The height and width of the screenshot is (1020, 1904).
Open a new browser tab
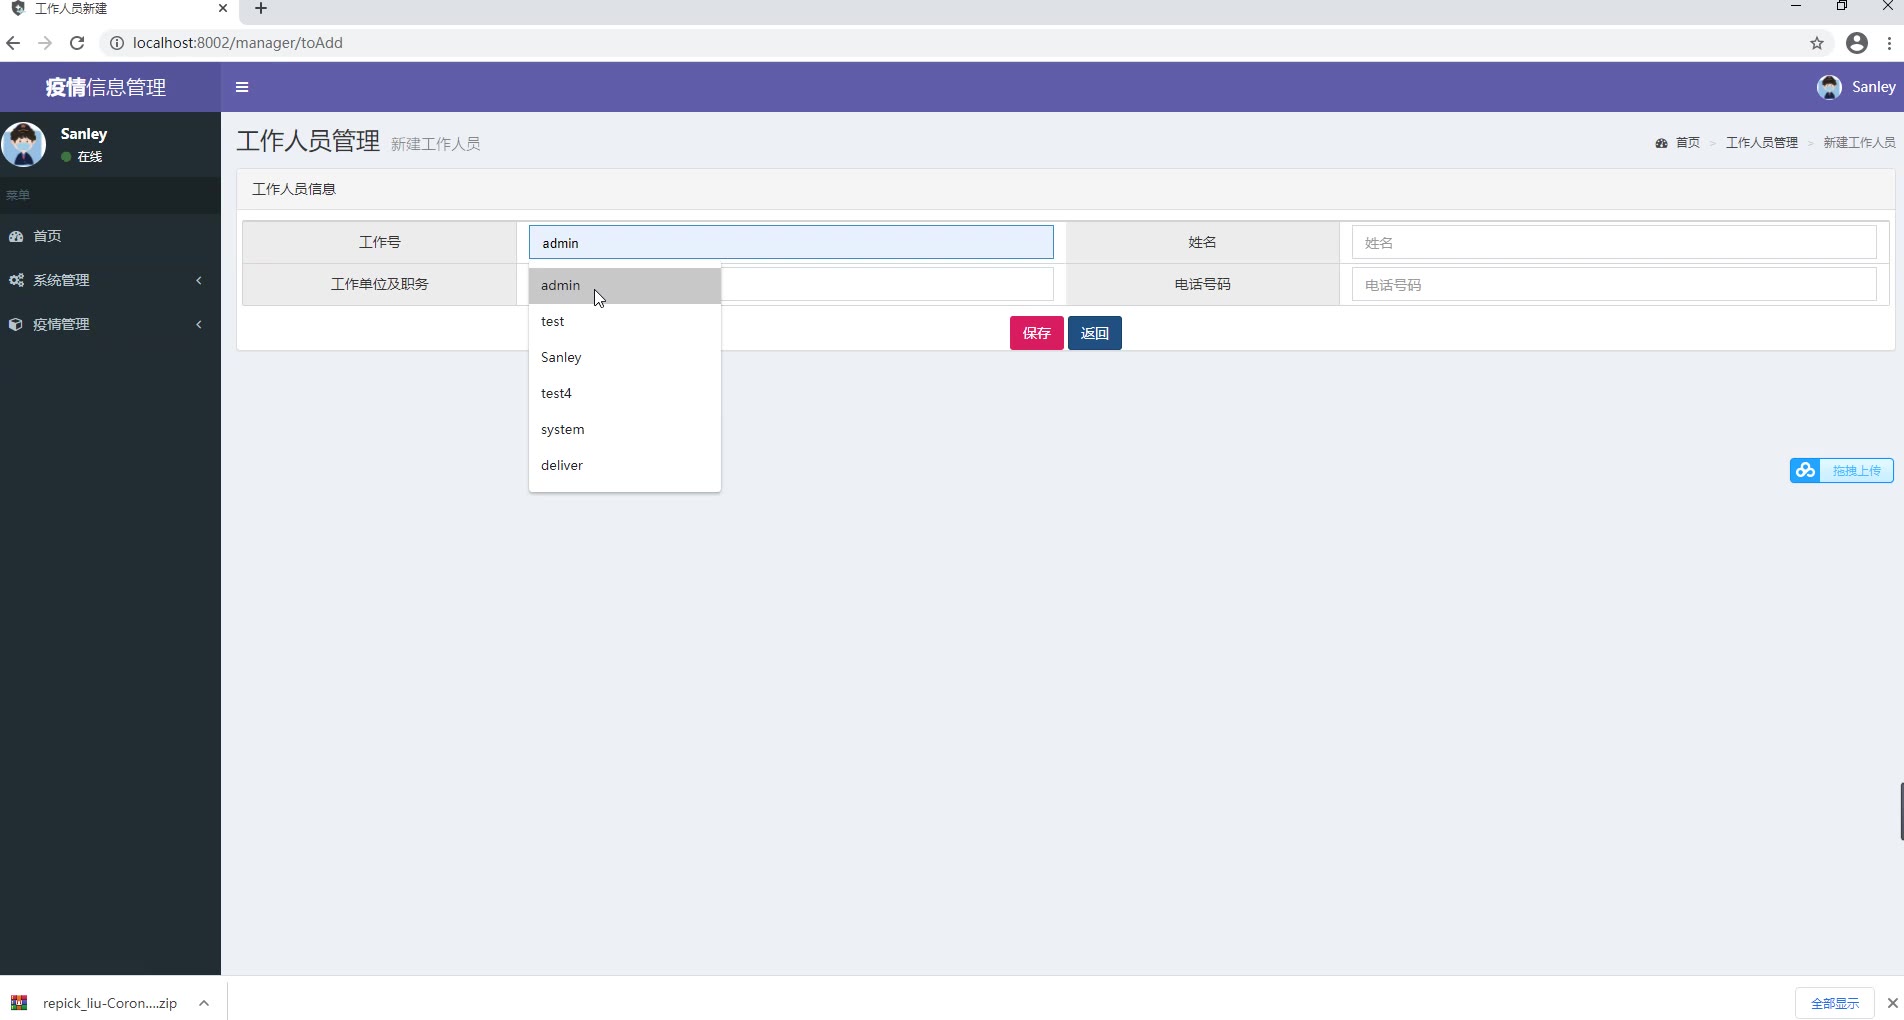[261, 8]
